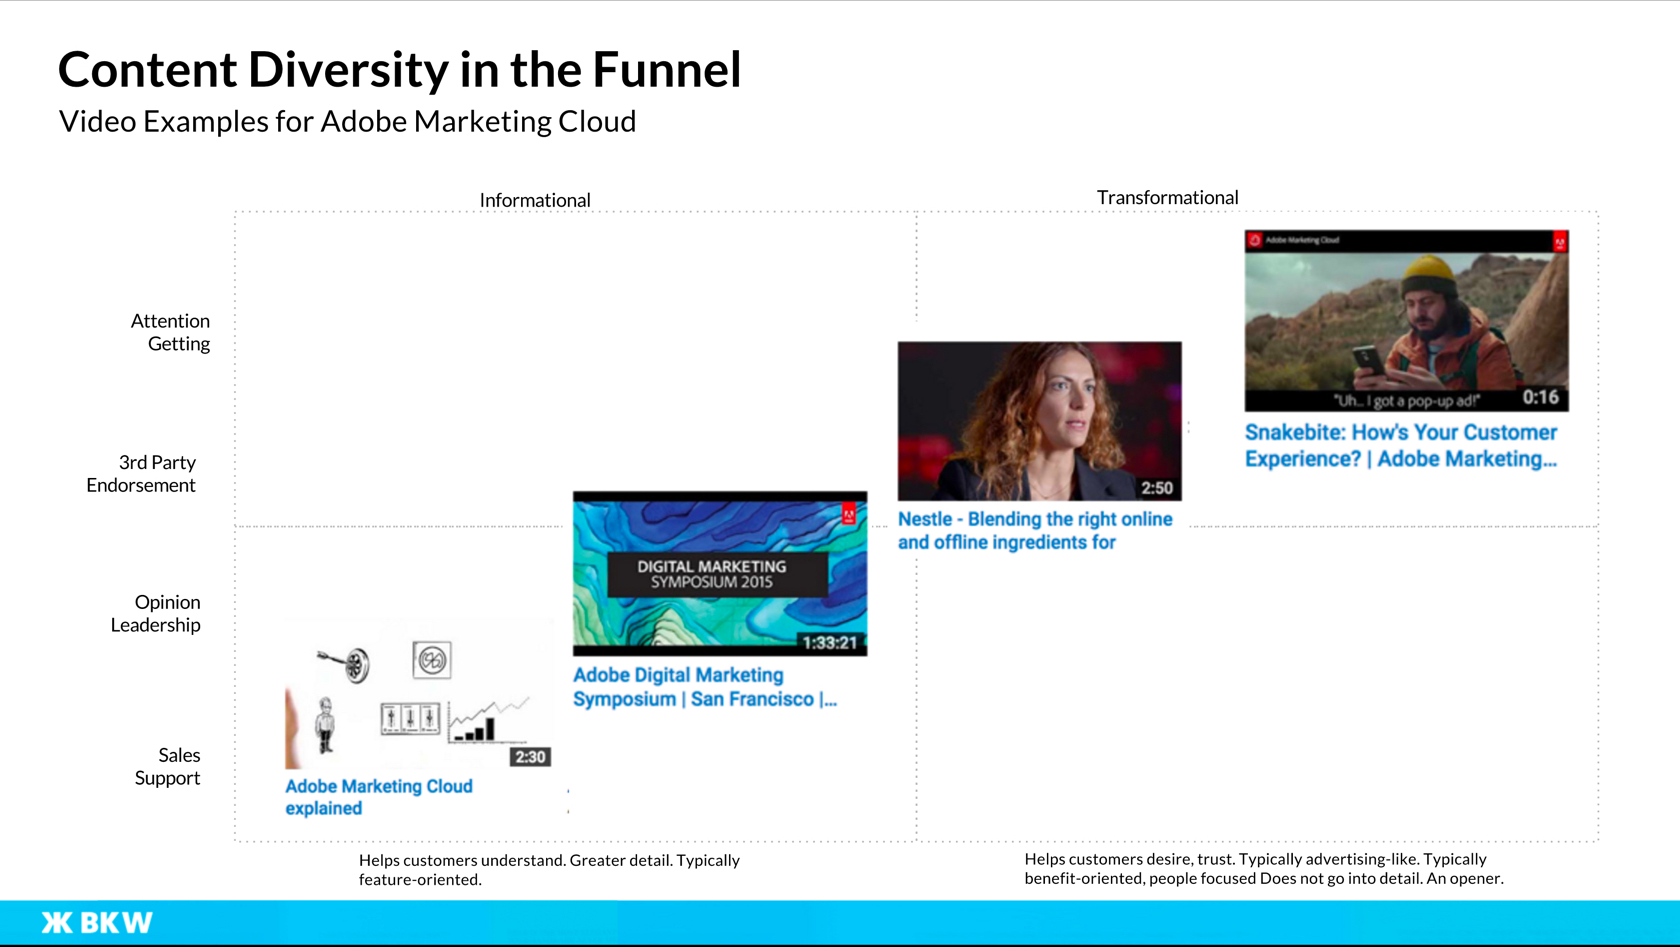1680x947 pixels.
Task: Click the Nestle - Blending the right online link
Action: tap(1035, 530)
